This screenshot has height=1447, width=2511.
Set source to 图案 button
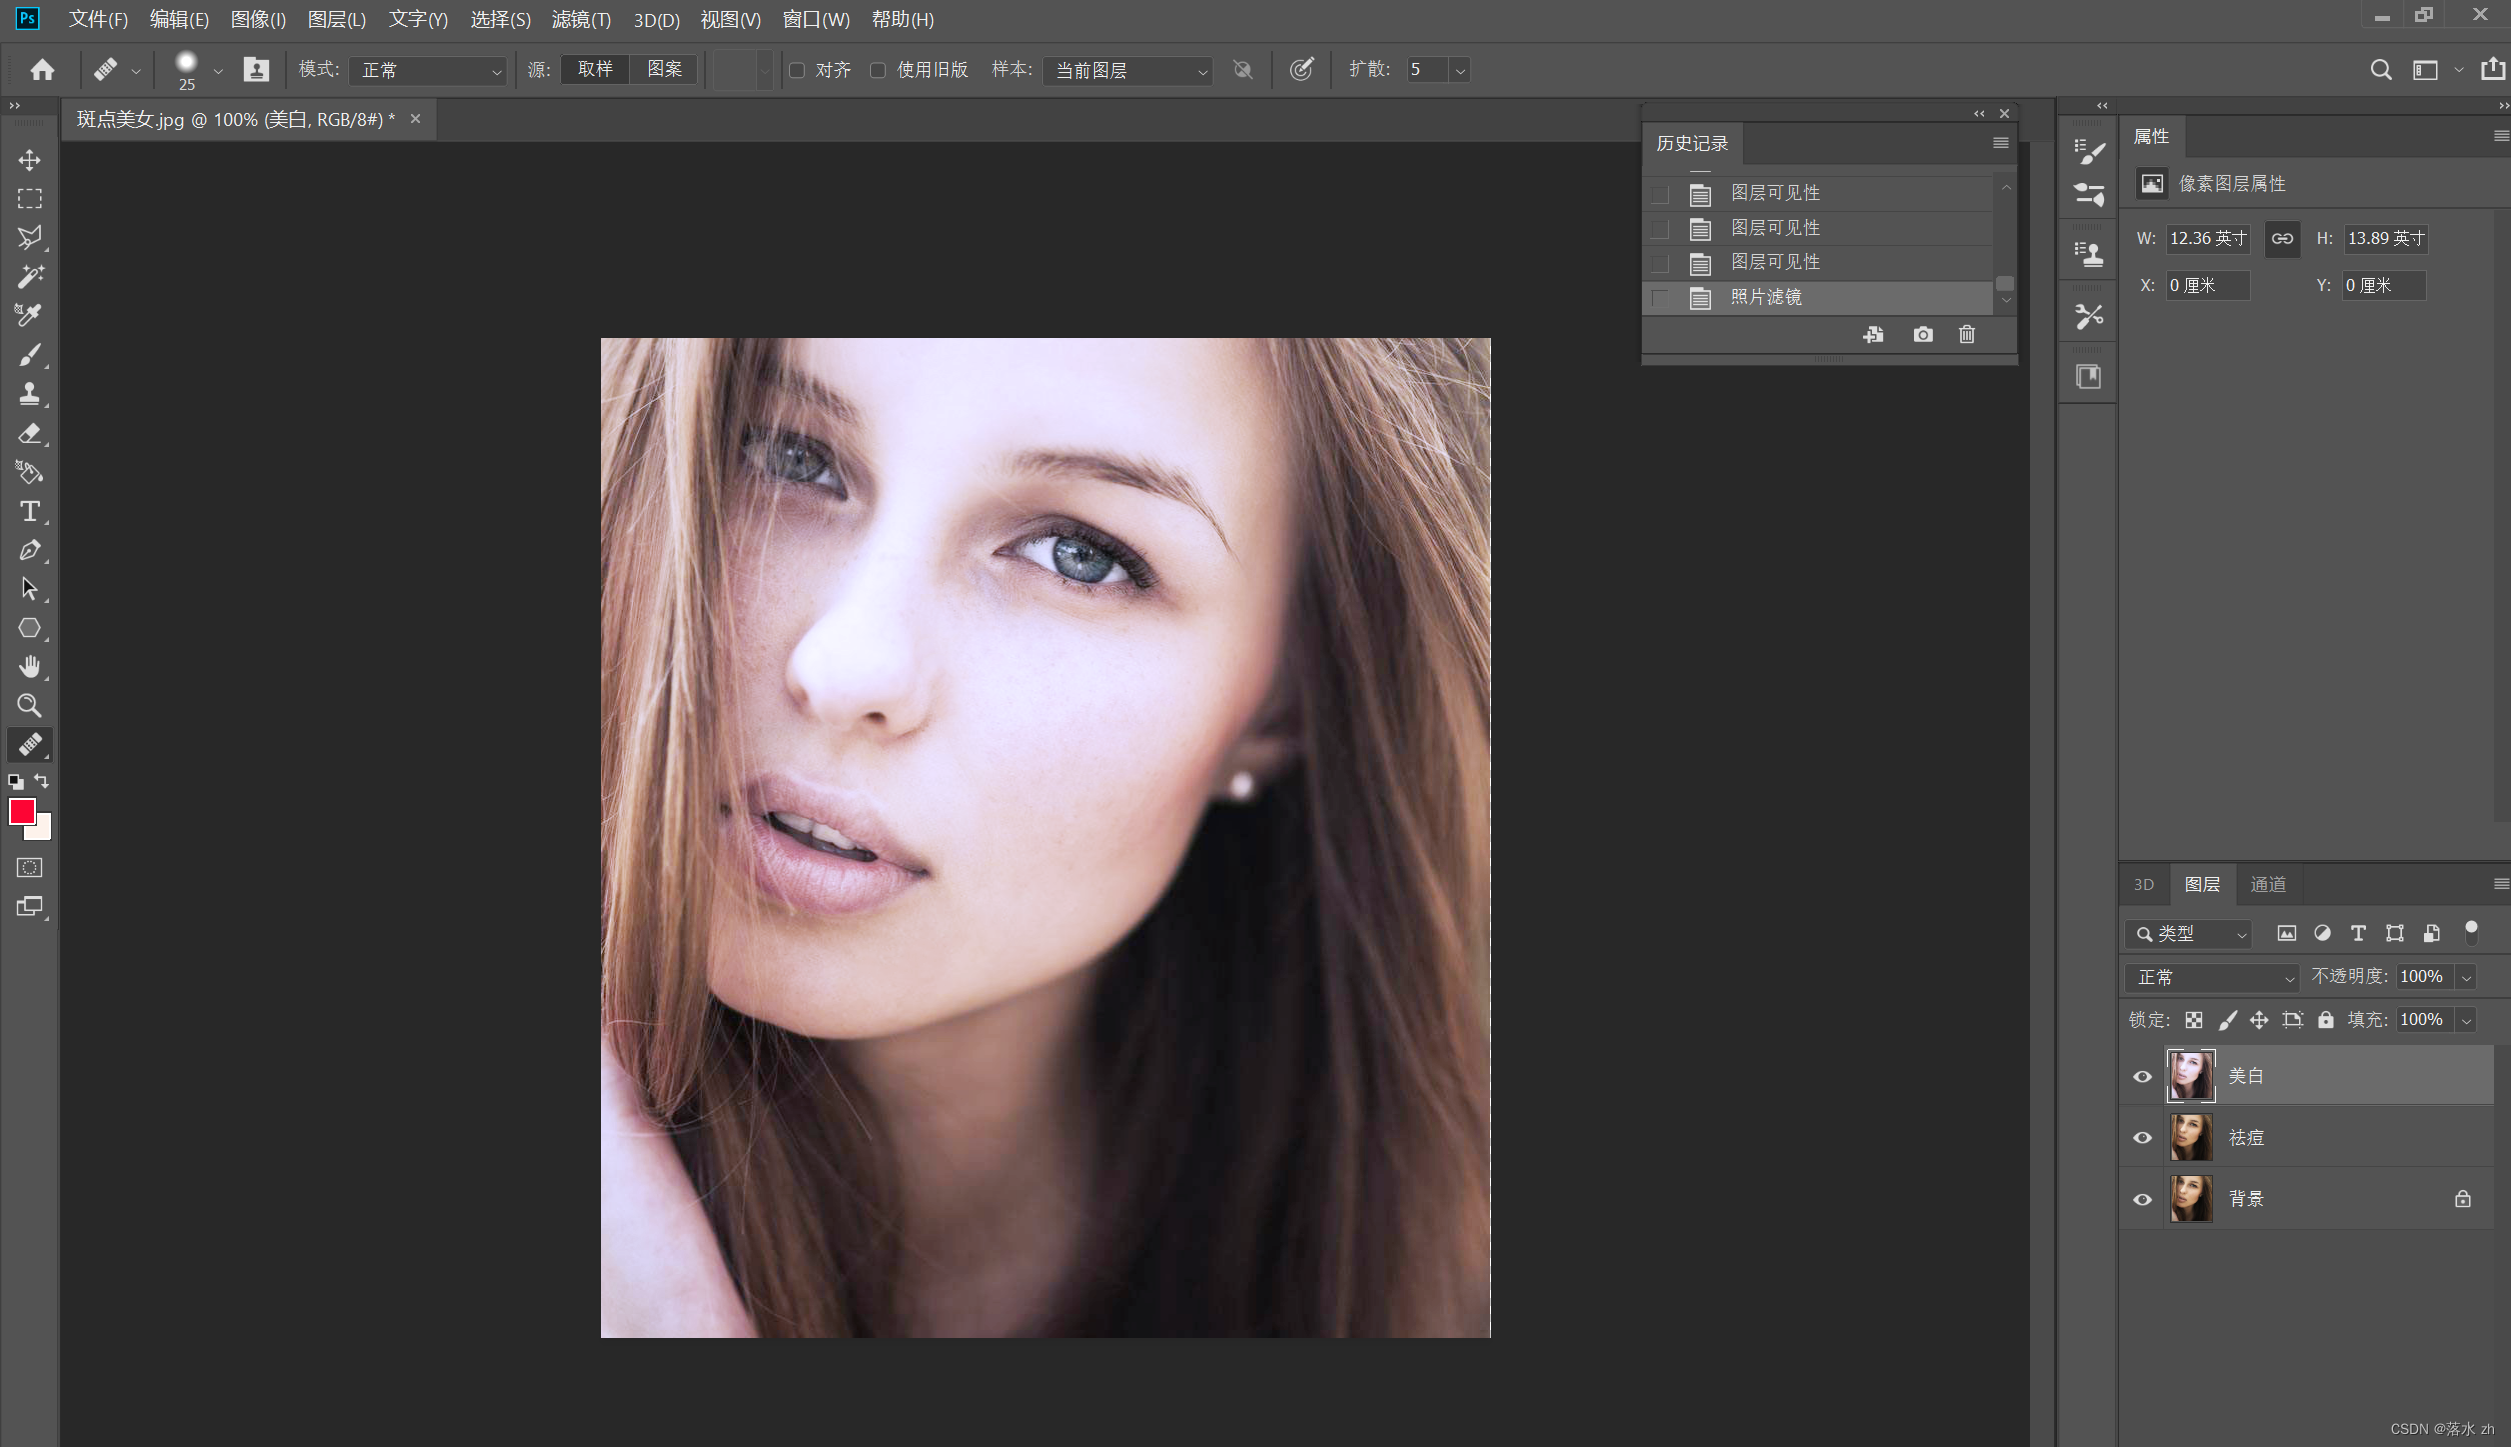click(x=664, y=69)
